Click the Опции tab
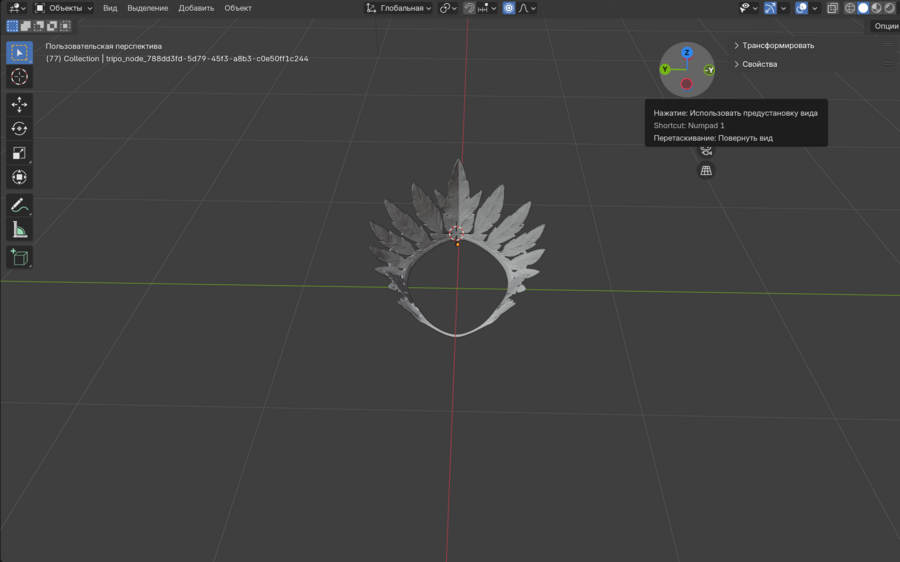Image resolution: width=900 pixels, height=562 pixels. point(885,26)
